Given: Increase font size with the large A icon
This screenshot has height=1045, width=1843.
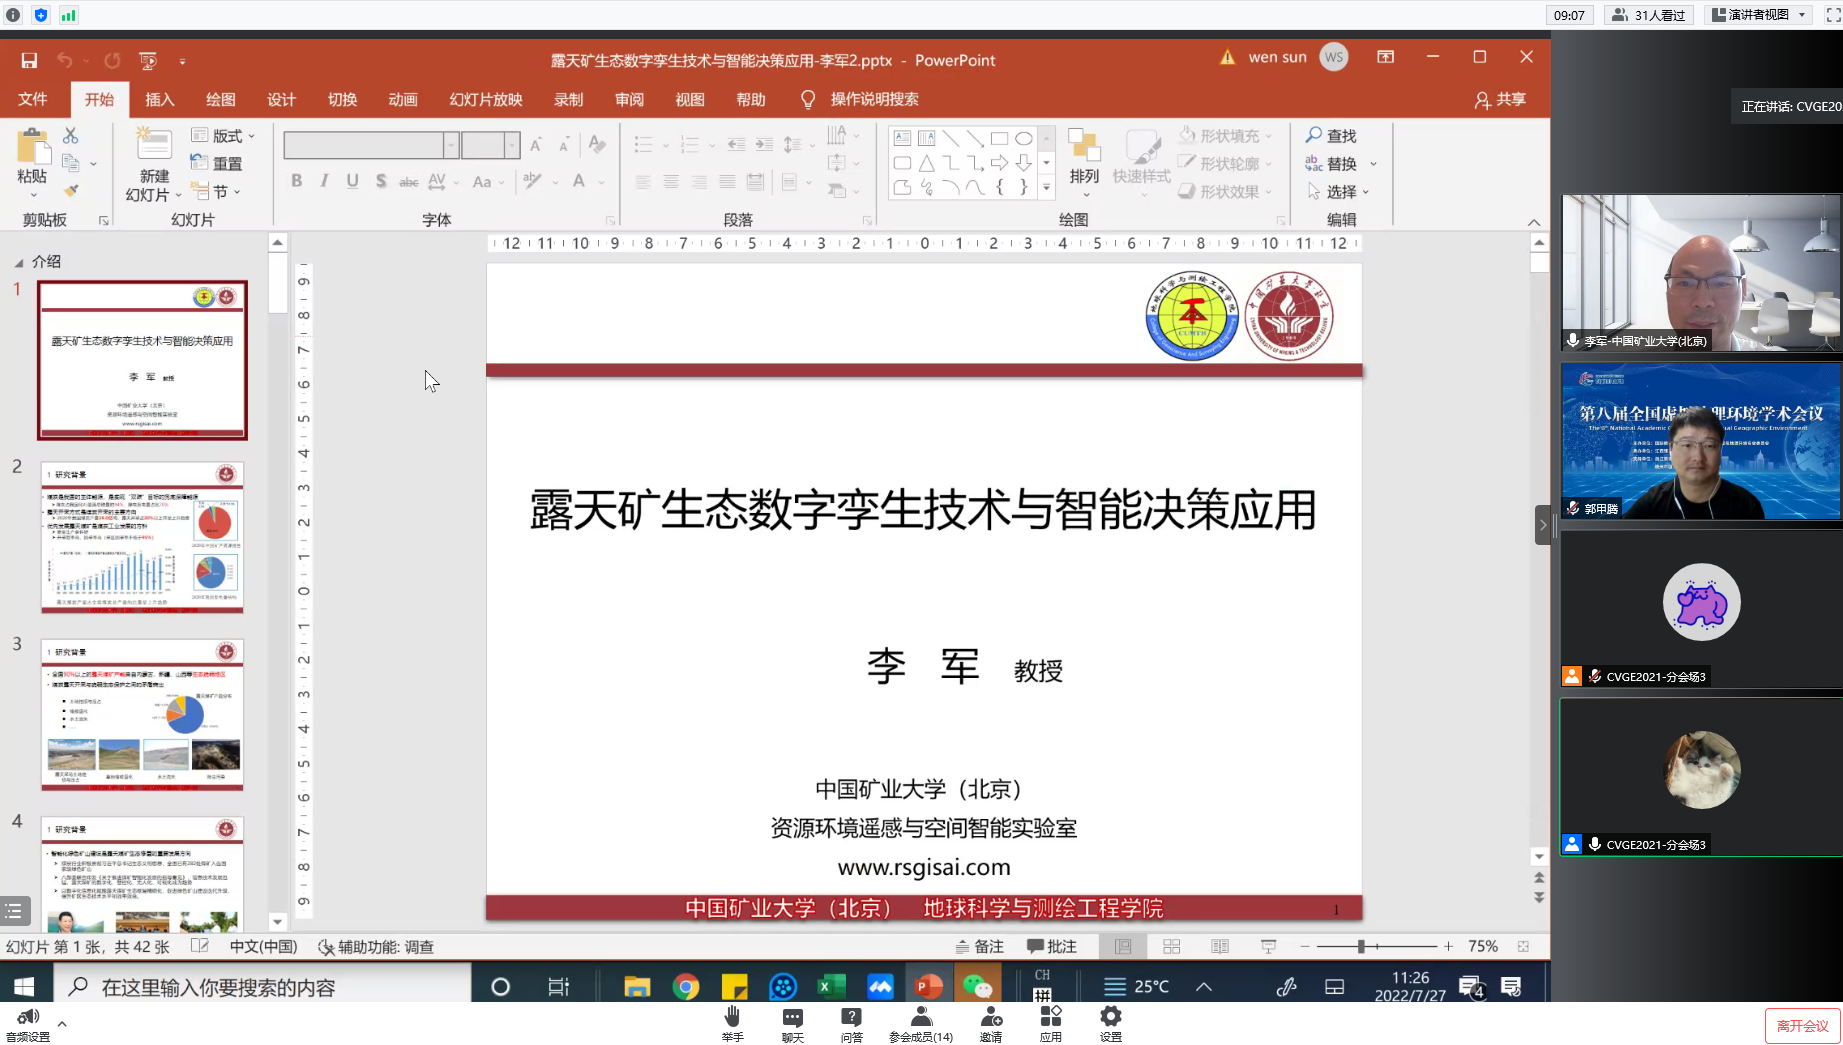Looking at the screenshot, I should pyautogui.click(x=537, y=145).
